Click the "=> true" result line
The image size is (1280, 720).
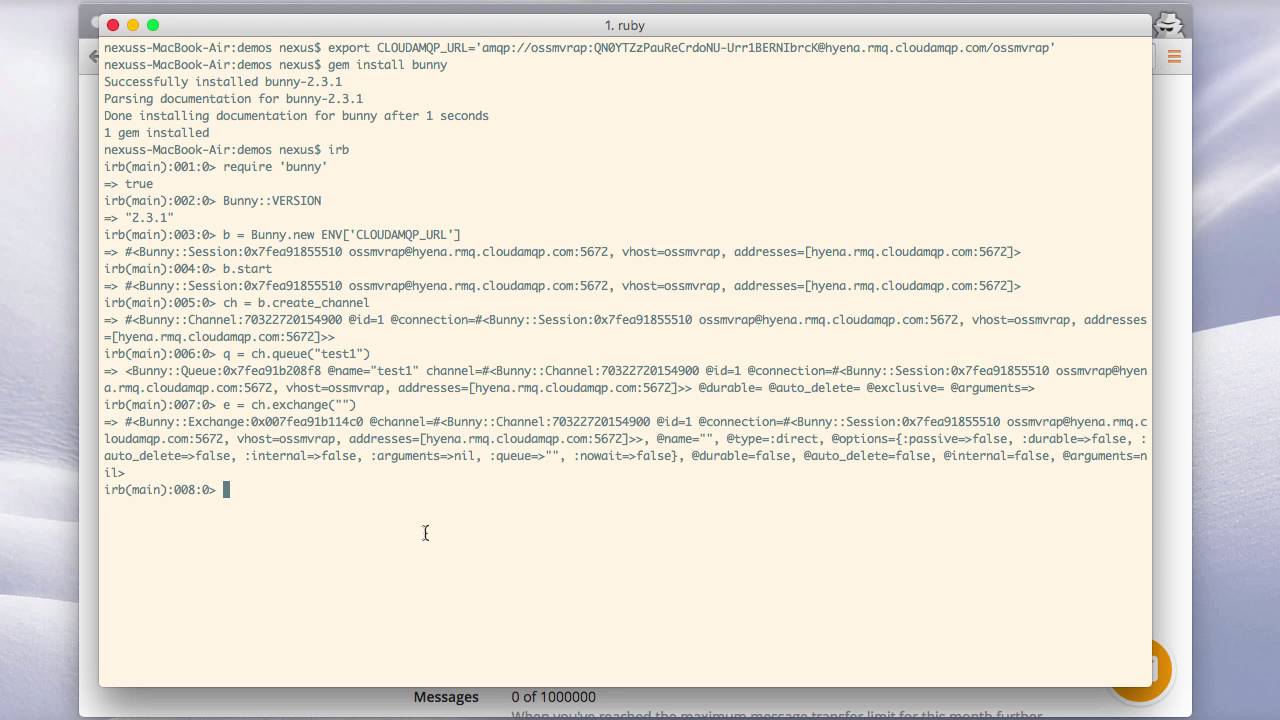coord(129,184)
